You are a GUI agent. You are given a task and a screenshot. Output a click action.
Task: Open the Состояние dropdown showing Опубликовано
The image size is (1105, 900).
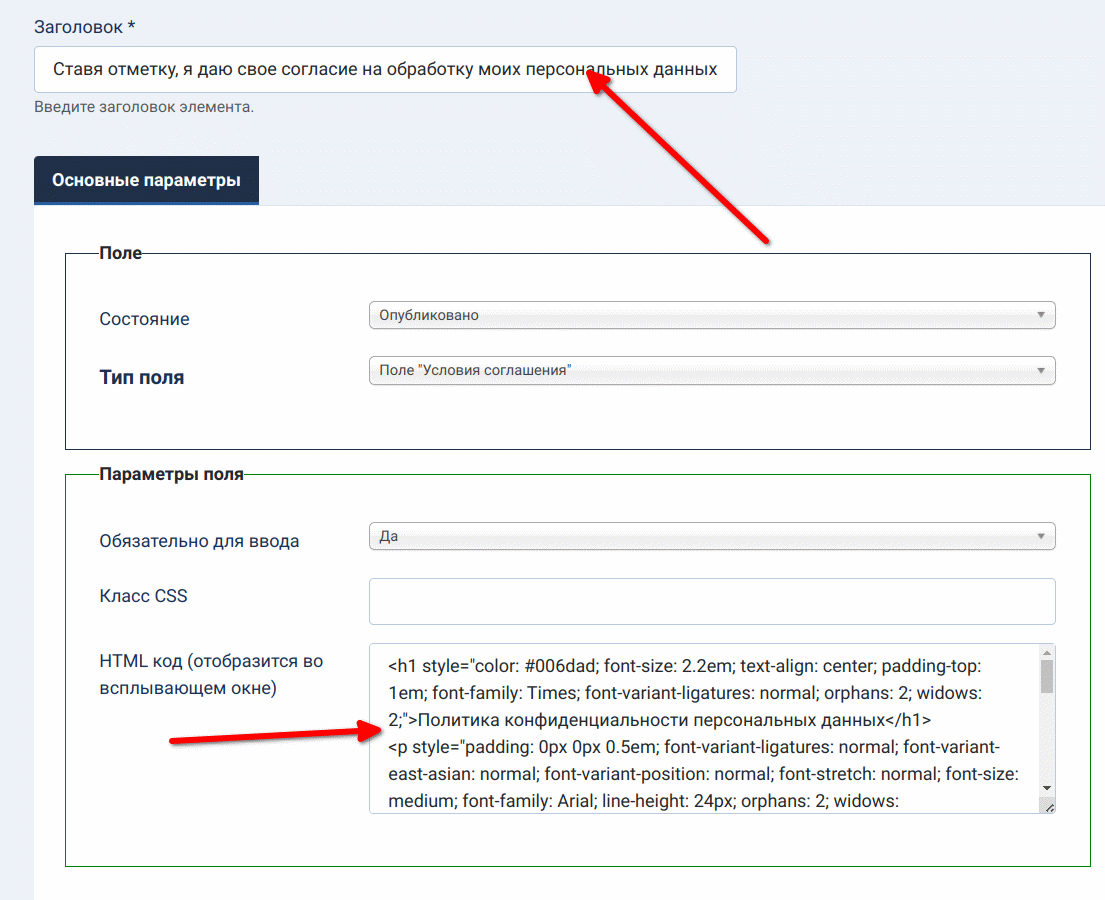[700, 315]
